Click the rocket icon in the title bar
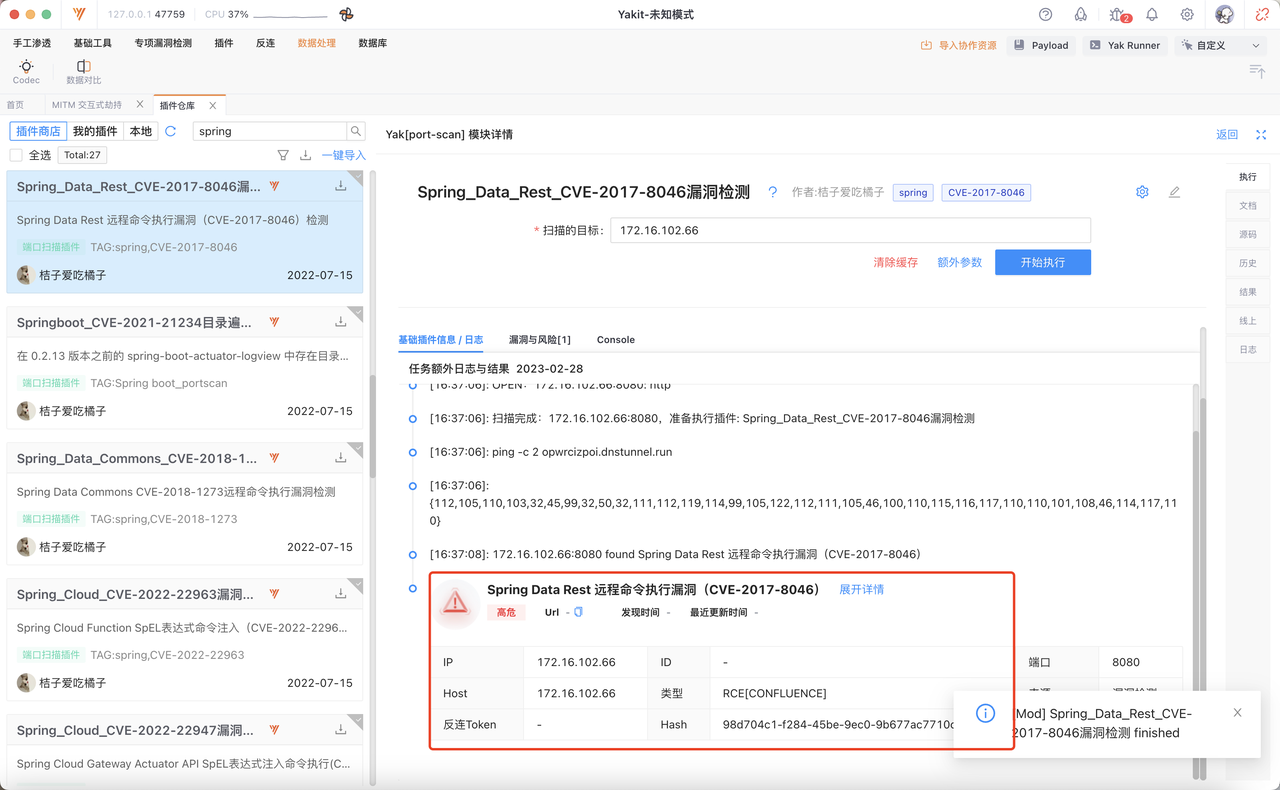1280x790 pixels. (1080, 15)
